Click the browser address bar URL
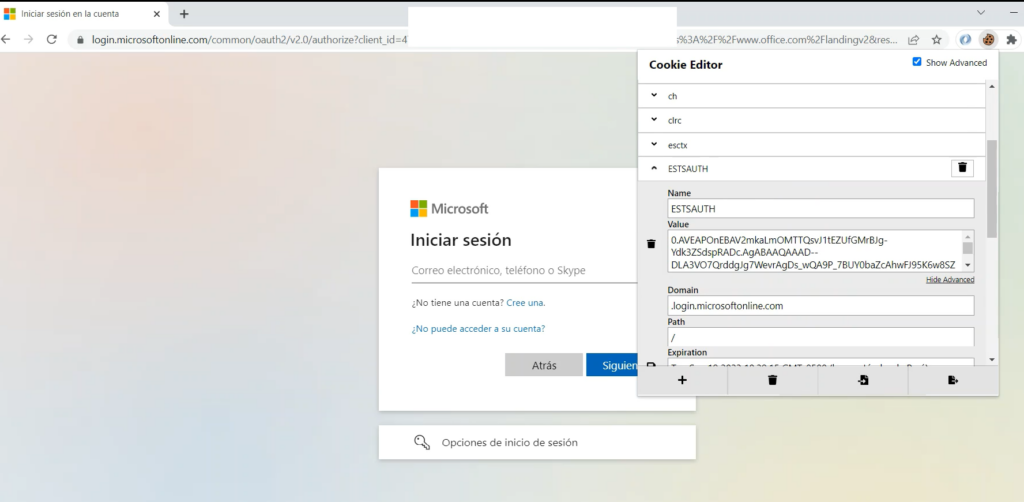1024x502 pixels. pos(249,40)
